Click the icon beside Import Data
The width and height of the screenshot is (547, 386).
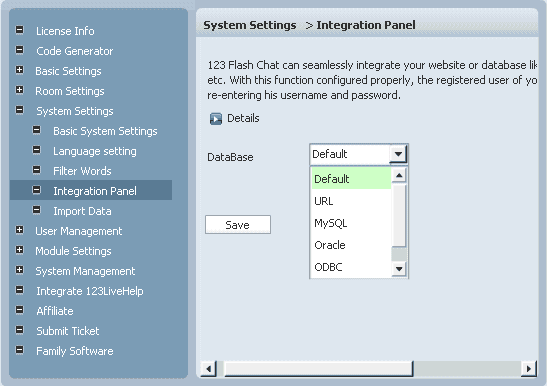(x=36, y=210)
